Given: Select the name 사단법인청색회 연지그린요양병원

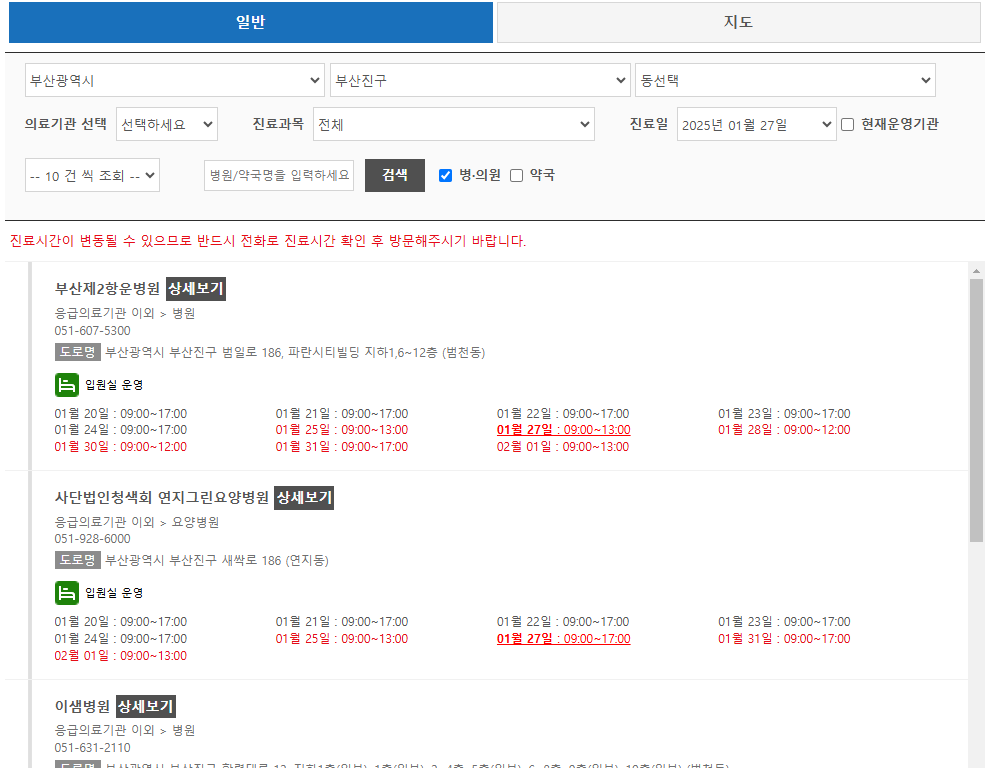Looking at the screenshot, I should point(162,498).
